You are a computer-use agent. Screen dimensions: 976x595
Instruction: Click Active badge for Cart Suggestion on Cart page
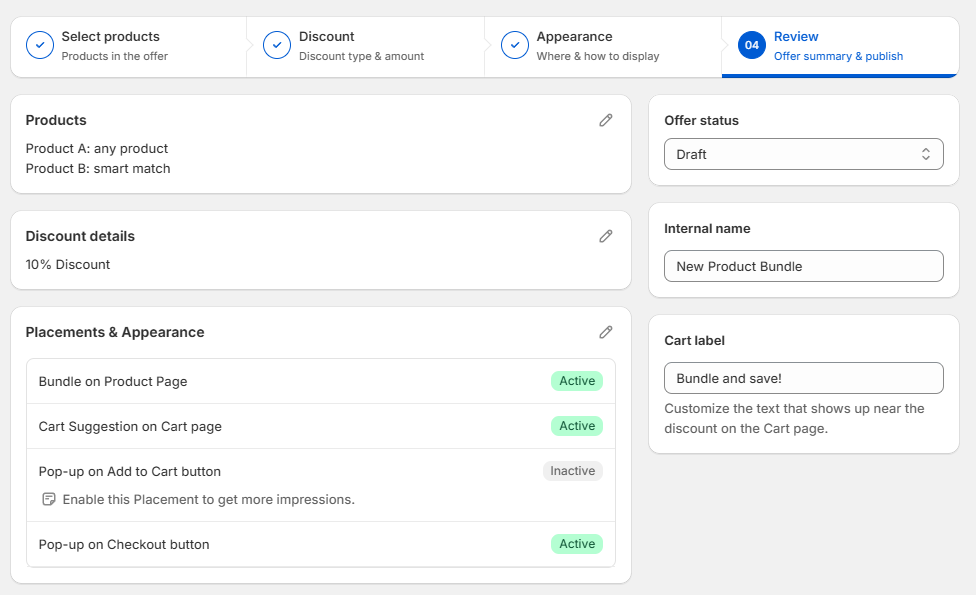(577, 426)
